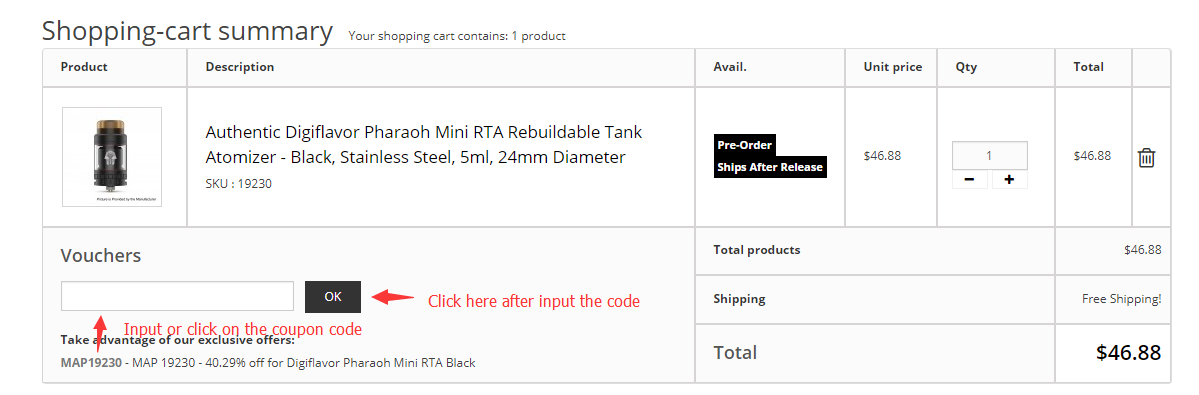Click the SKU : 19230 text

coord(239,183)
